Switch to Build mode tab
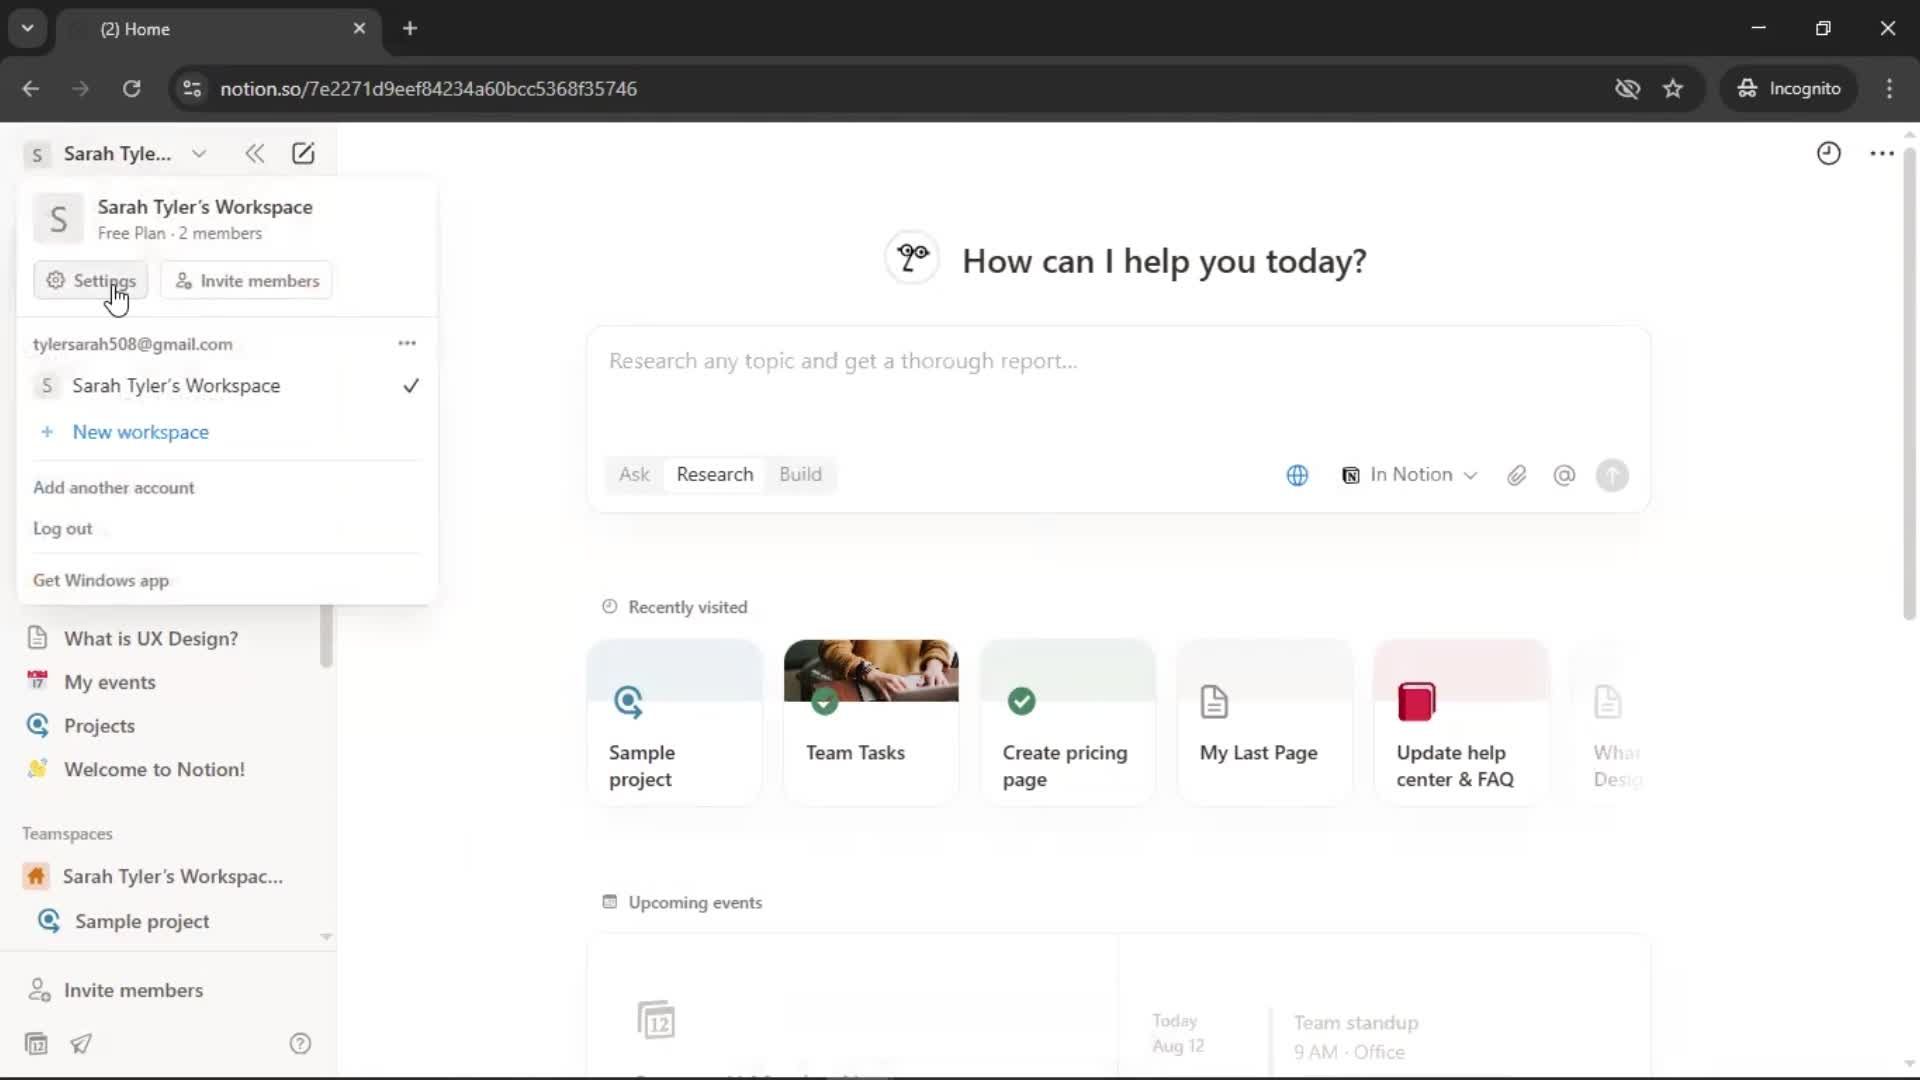 pos(801,474)
